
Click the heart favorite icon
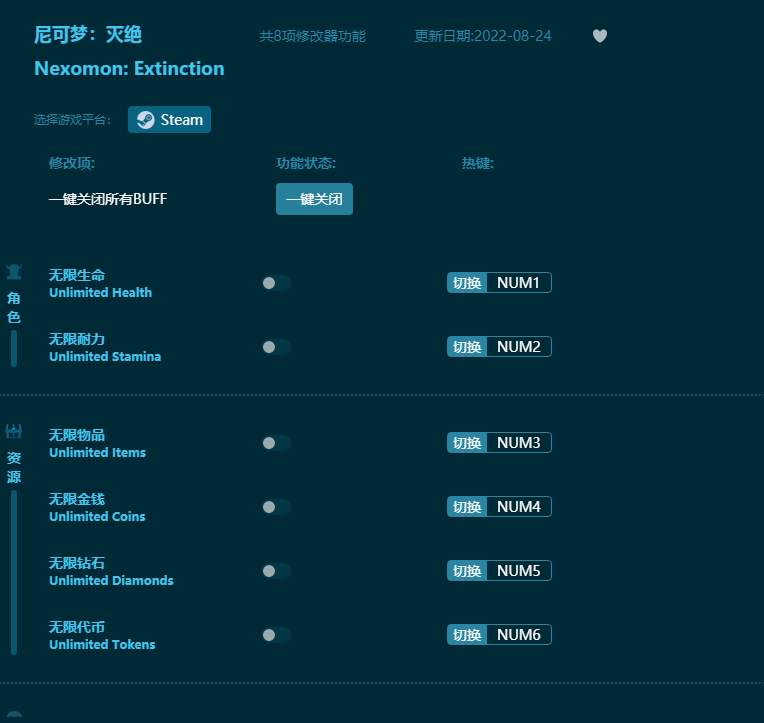point(600,36)
